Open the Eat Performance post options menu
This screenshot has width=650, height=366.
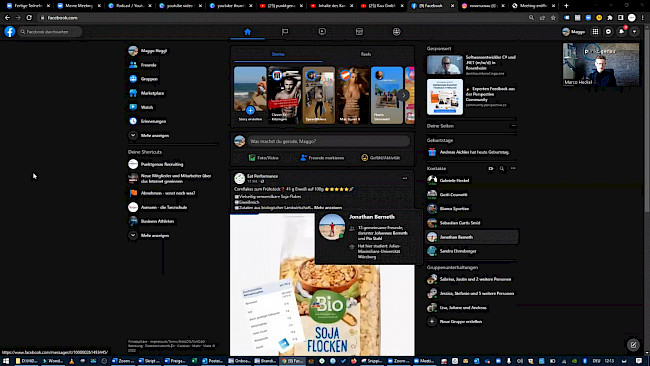pos(405,178)
